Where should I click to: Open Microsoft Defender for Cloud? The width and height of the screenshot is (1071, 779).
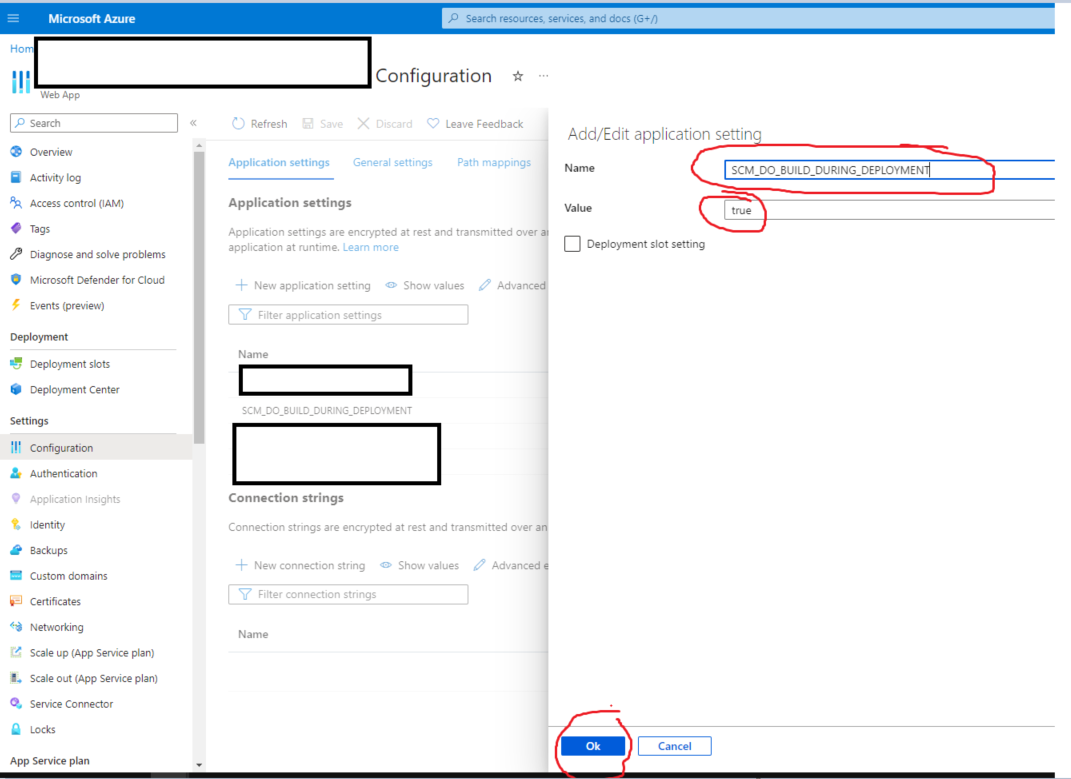click(97, 280)
